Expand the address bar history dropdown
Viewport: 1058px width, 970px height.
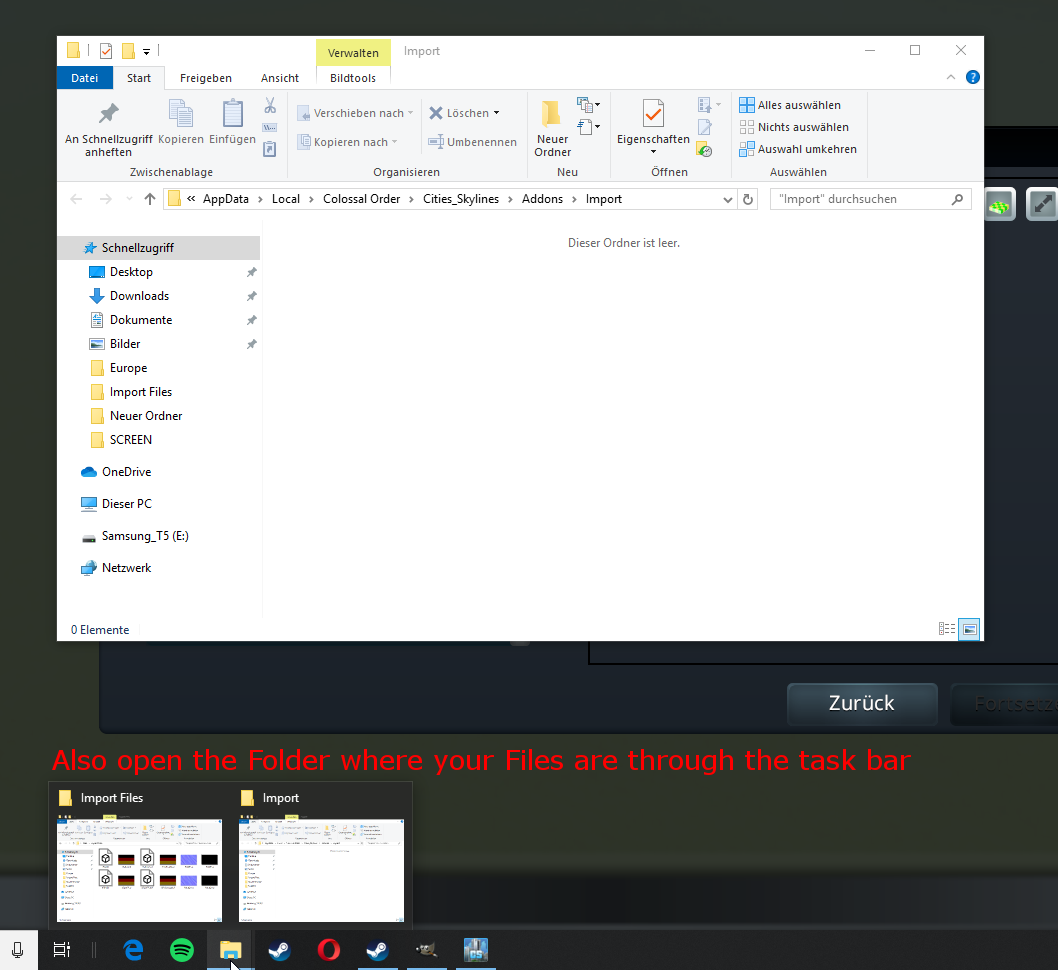pyautogui.click(x=727, y=200)
